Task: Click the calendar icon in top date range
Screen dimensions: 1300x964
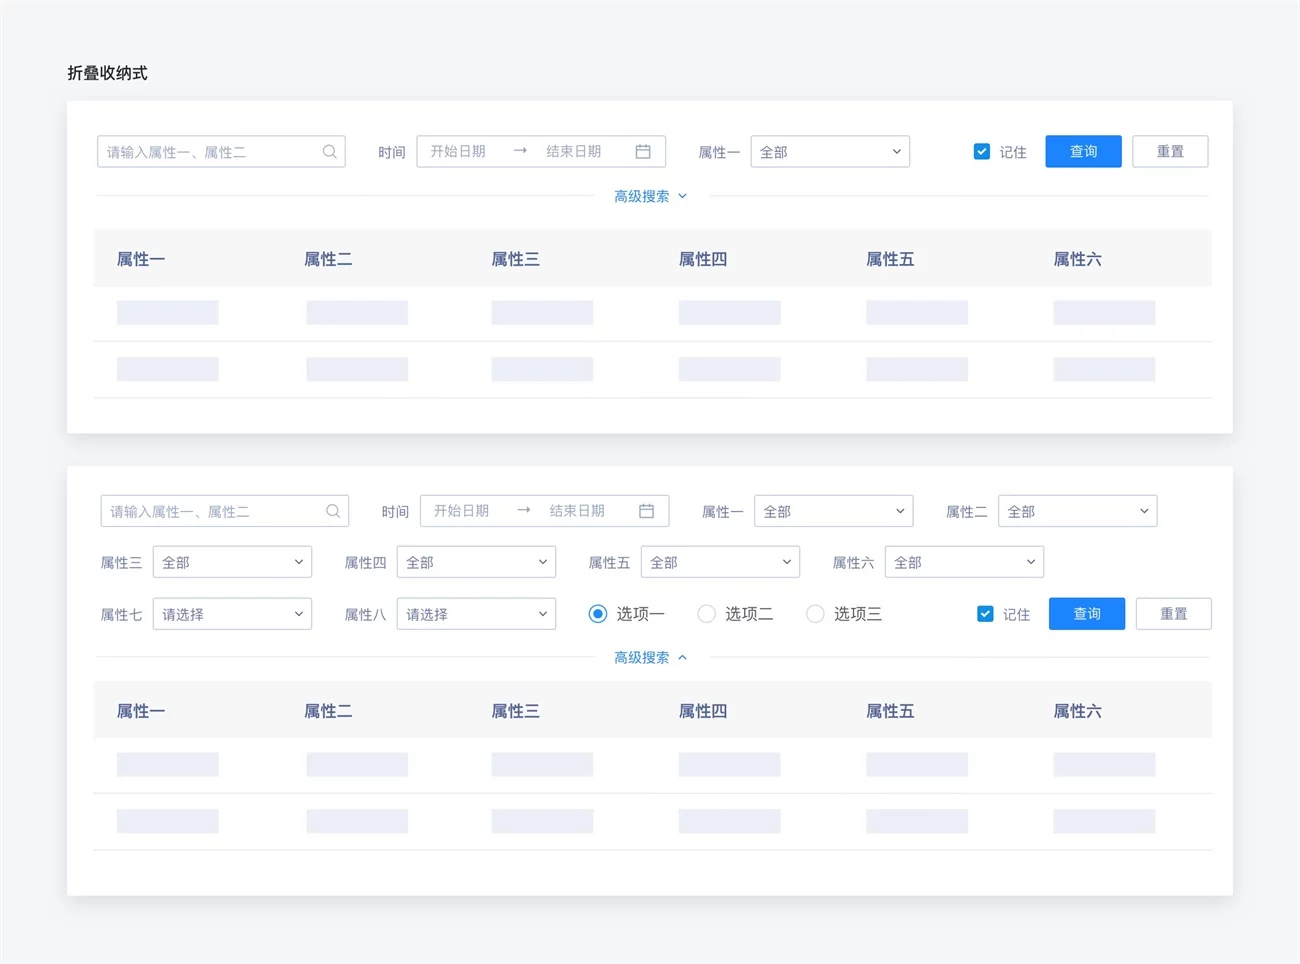Action: point(643,152)
